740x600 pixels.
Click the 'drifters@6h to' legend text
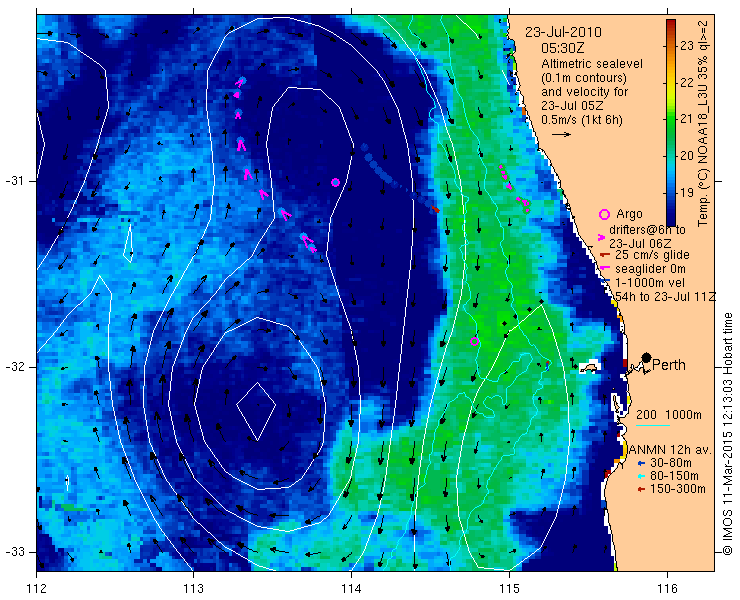(x=648, y=230)
